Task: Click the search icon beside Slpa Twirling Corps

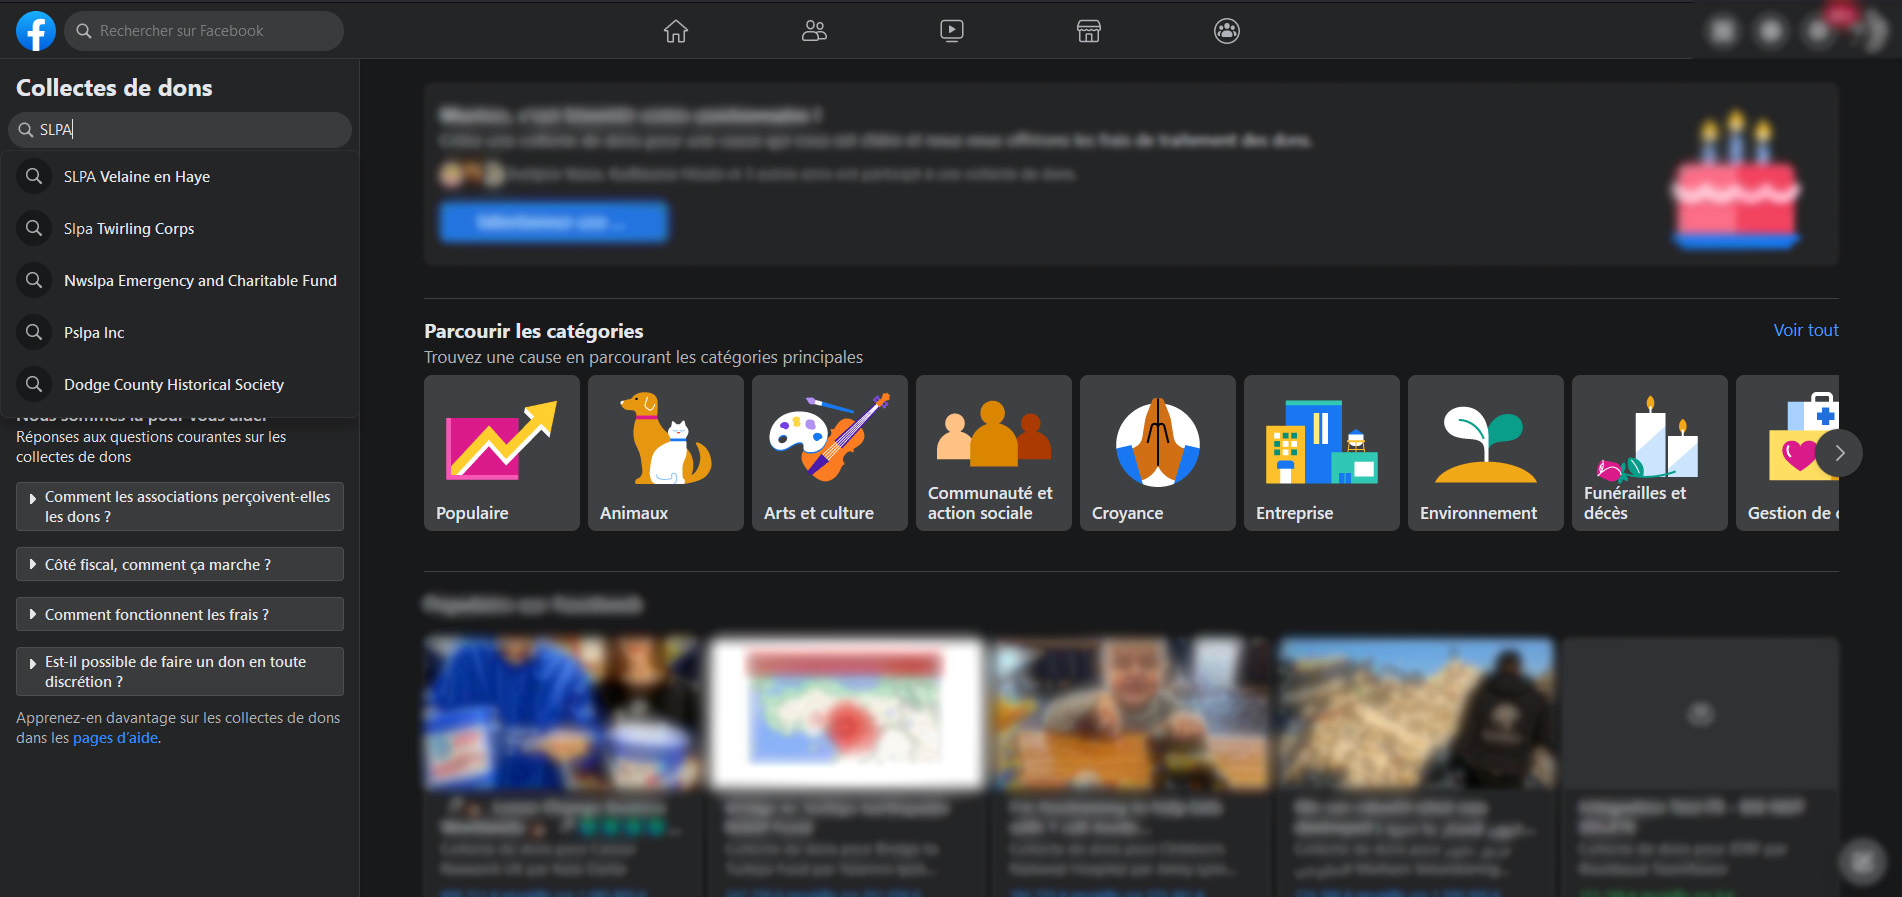Action: point(34,229)
